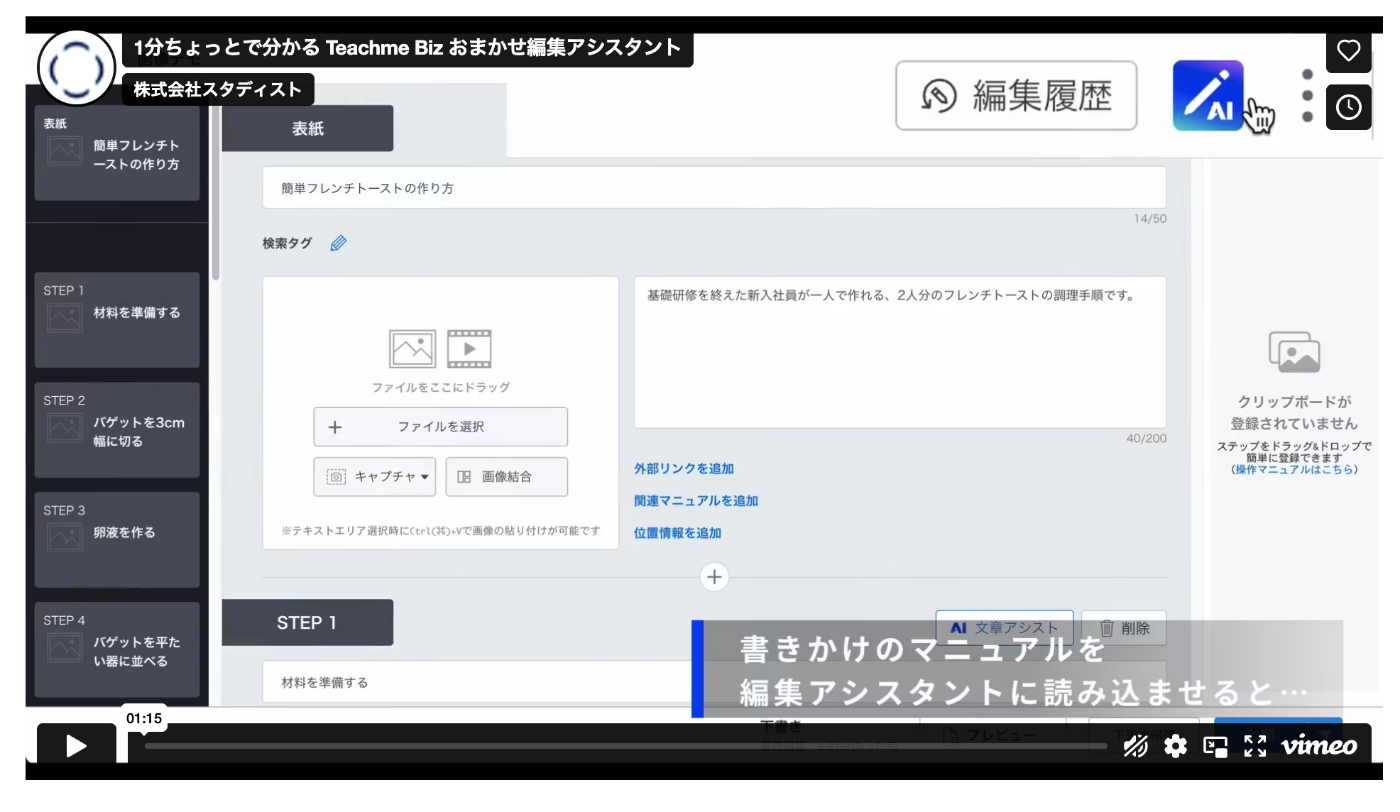Open the three-dot vertical menu

pos(1307,96)
